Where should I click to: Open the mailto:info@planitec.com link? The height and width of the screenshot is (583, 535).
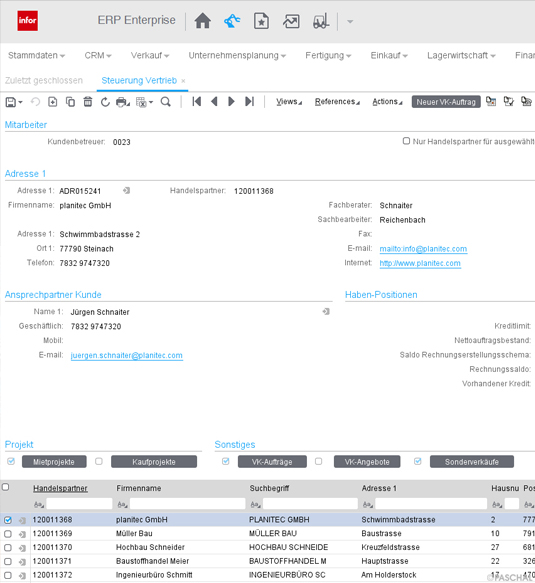423,249
